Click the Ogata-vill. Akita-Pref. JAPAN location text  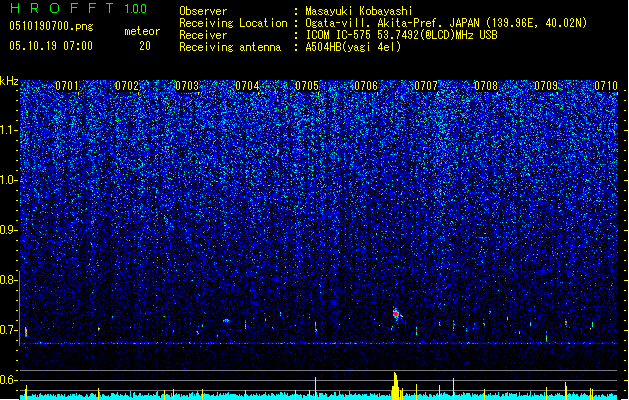click(x=446, y=23)
